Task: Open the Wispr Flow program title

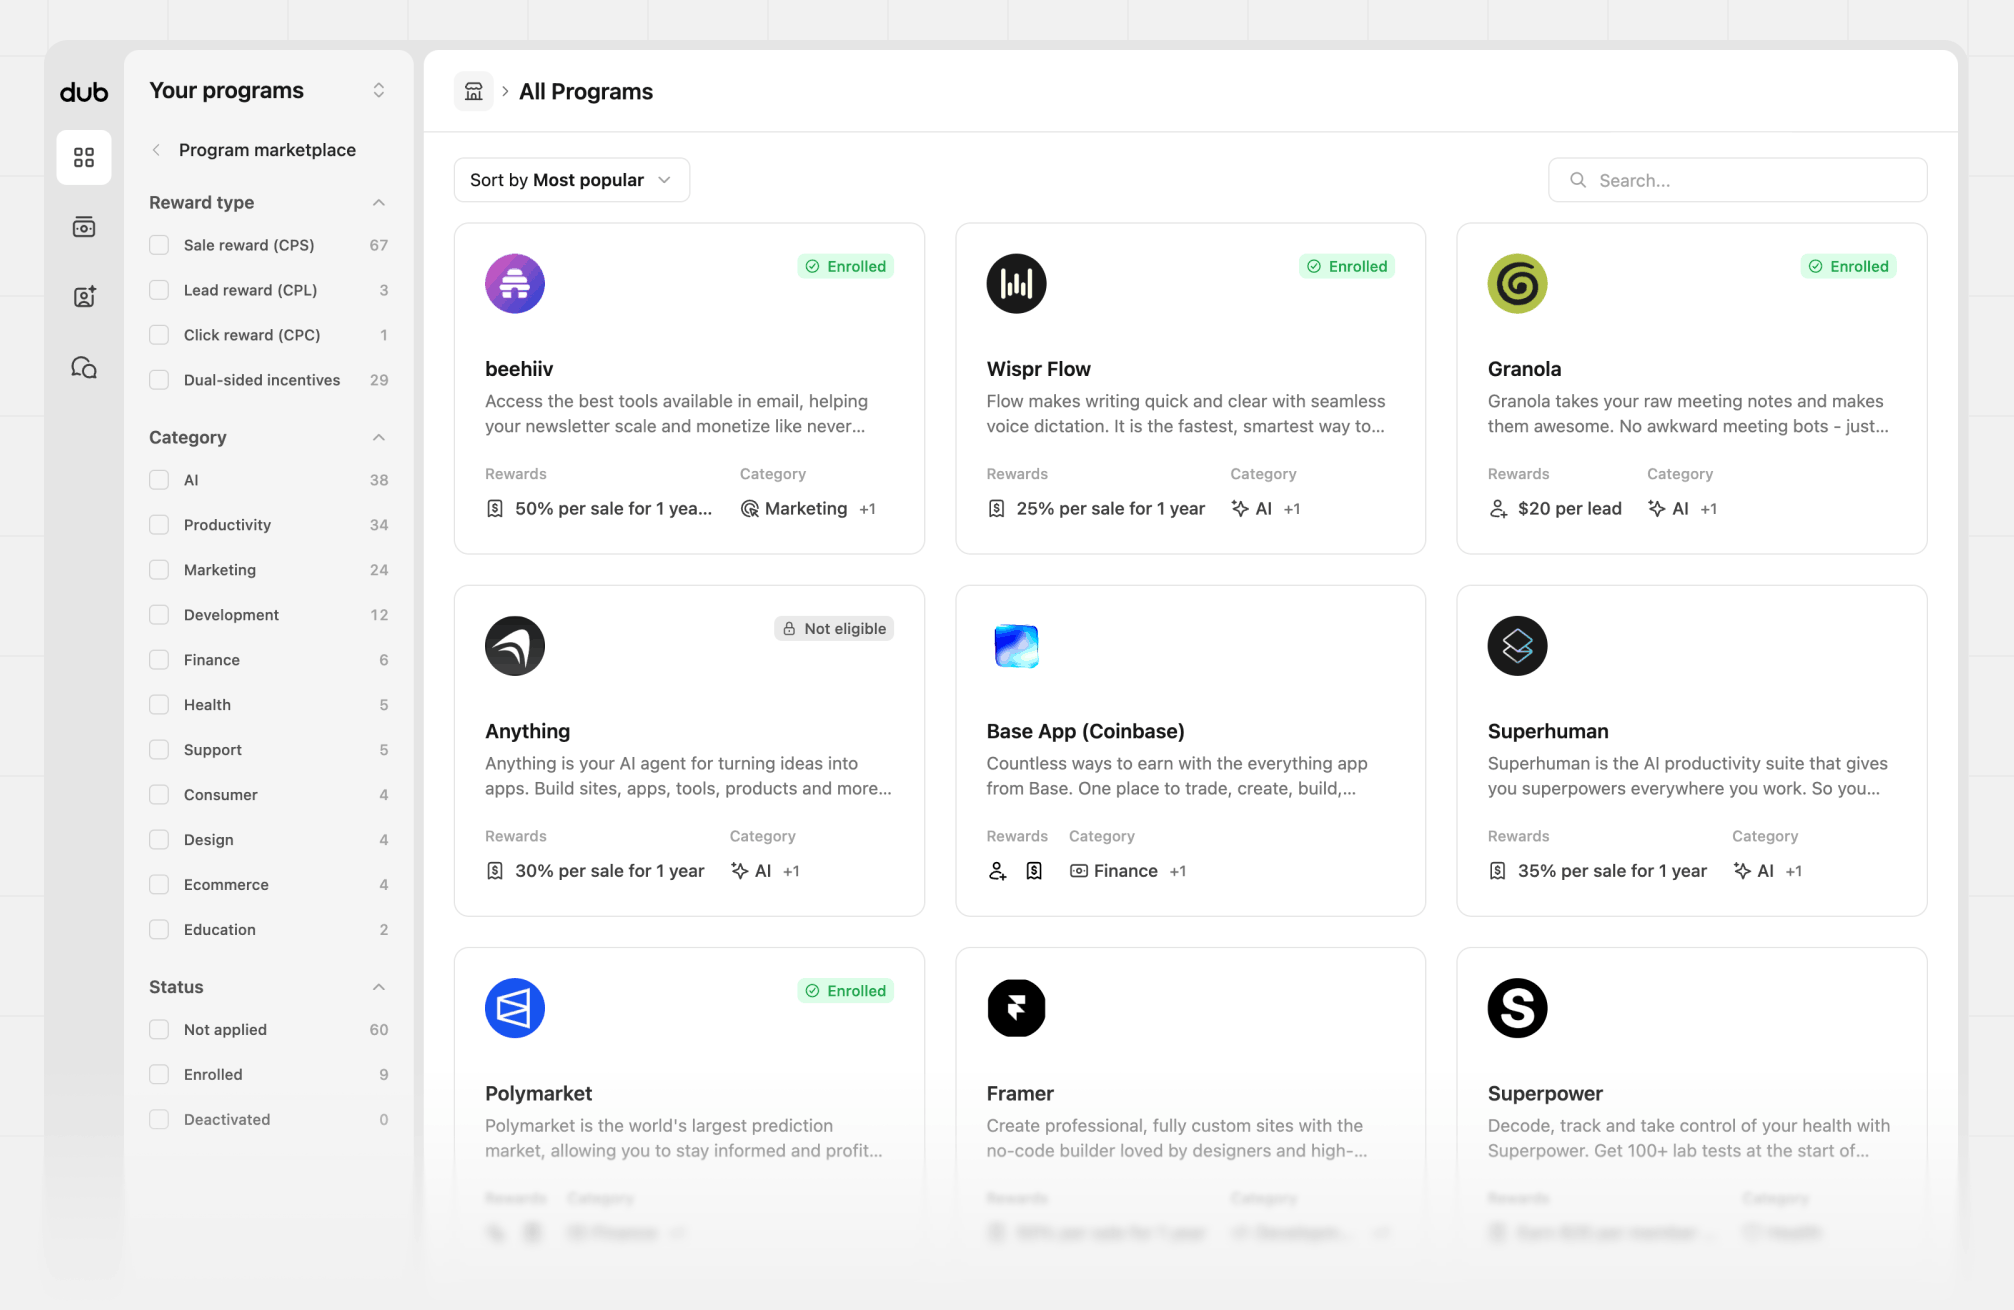Action: pos(1038,369)
